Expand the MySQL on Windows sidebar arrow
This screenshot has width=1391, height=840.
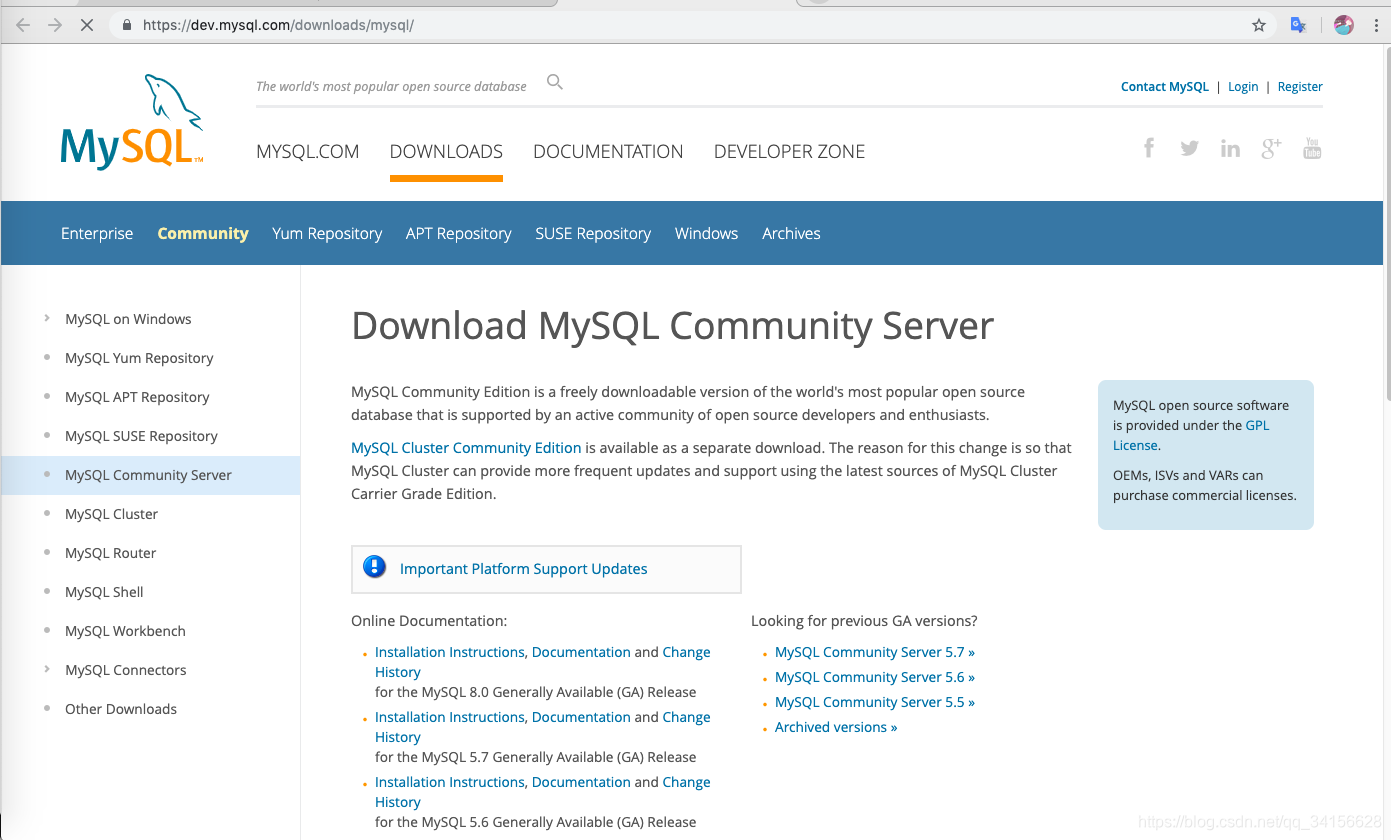click(x=47, y=319)
